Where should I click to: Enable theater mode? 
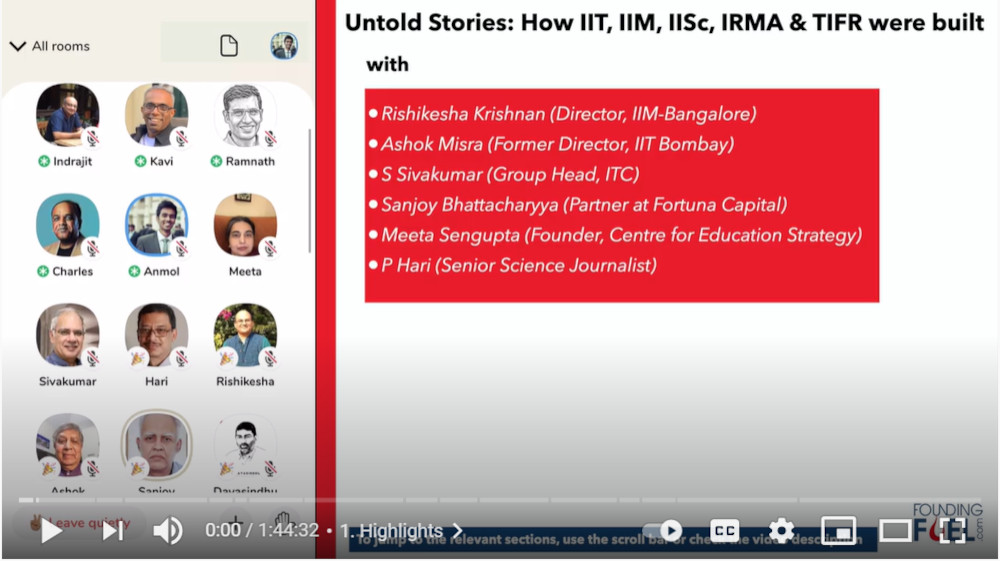tap(895, 530)
